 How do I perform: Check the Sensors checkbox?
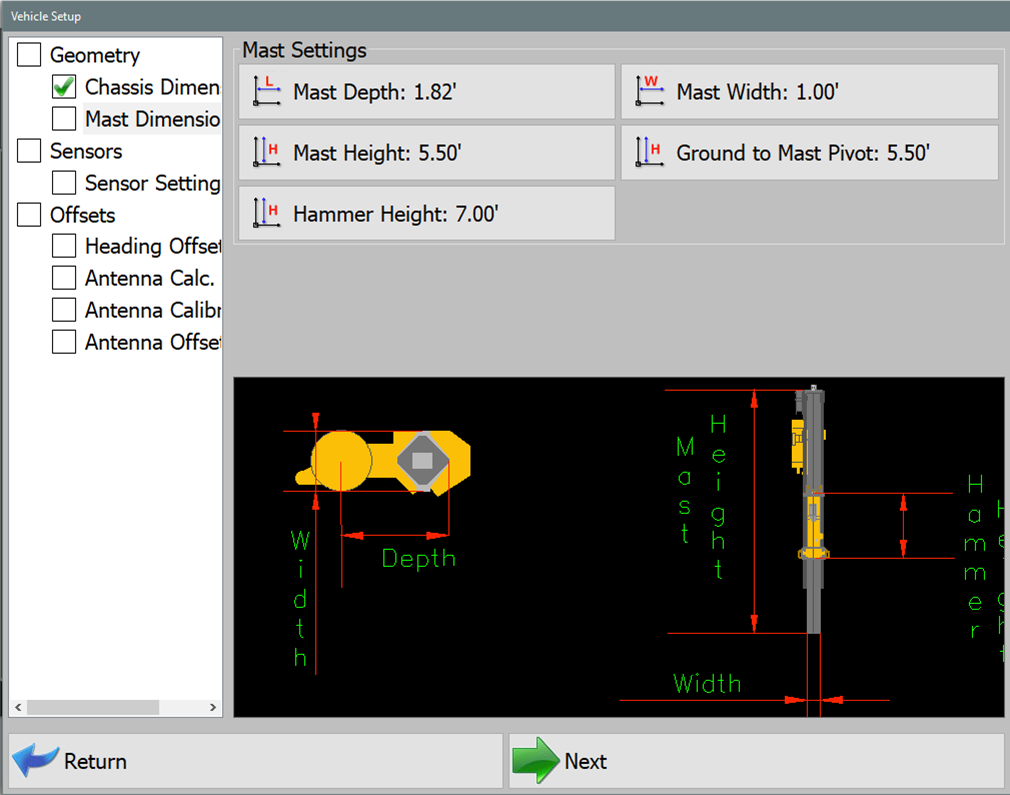pyautogui.click(x=28, y=150)
